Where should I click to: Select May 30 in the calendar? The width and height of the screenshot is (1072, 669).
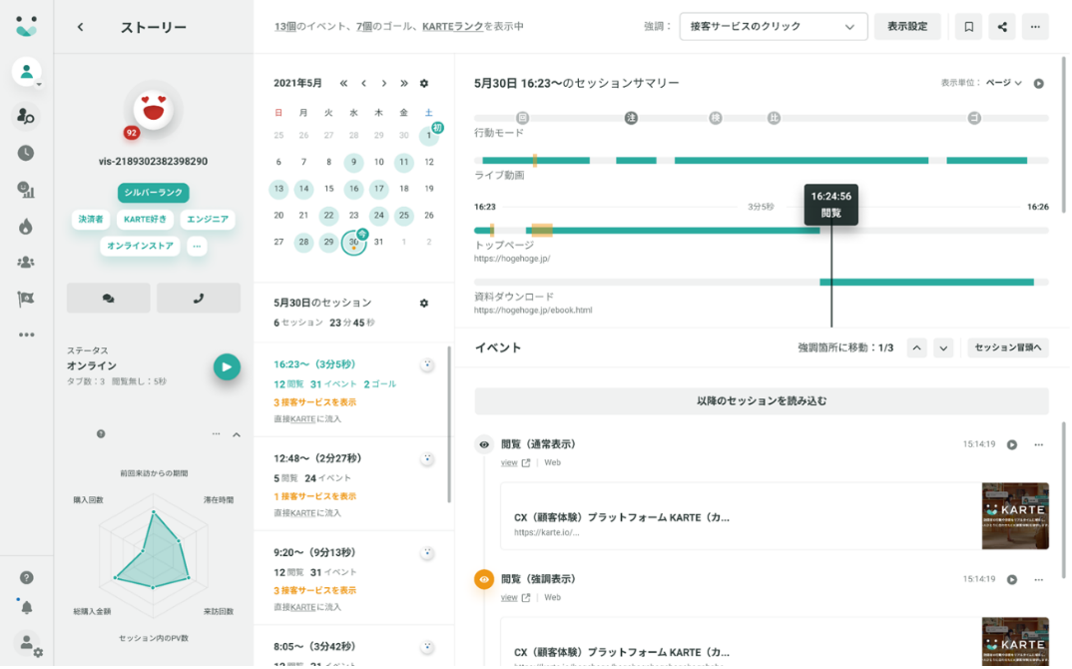pyautogui.click(x=353, y=242)
